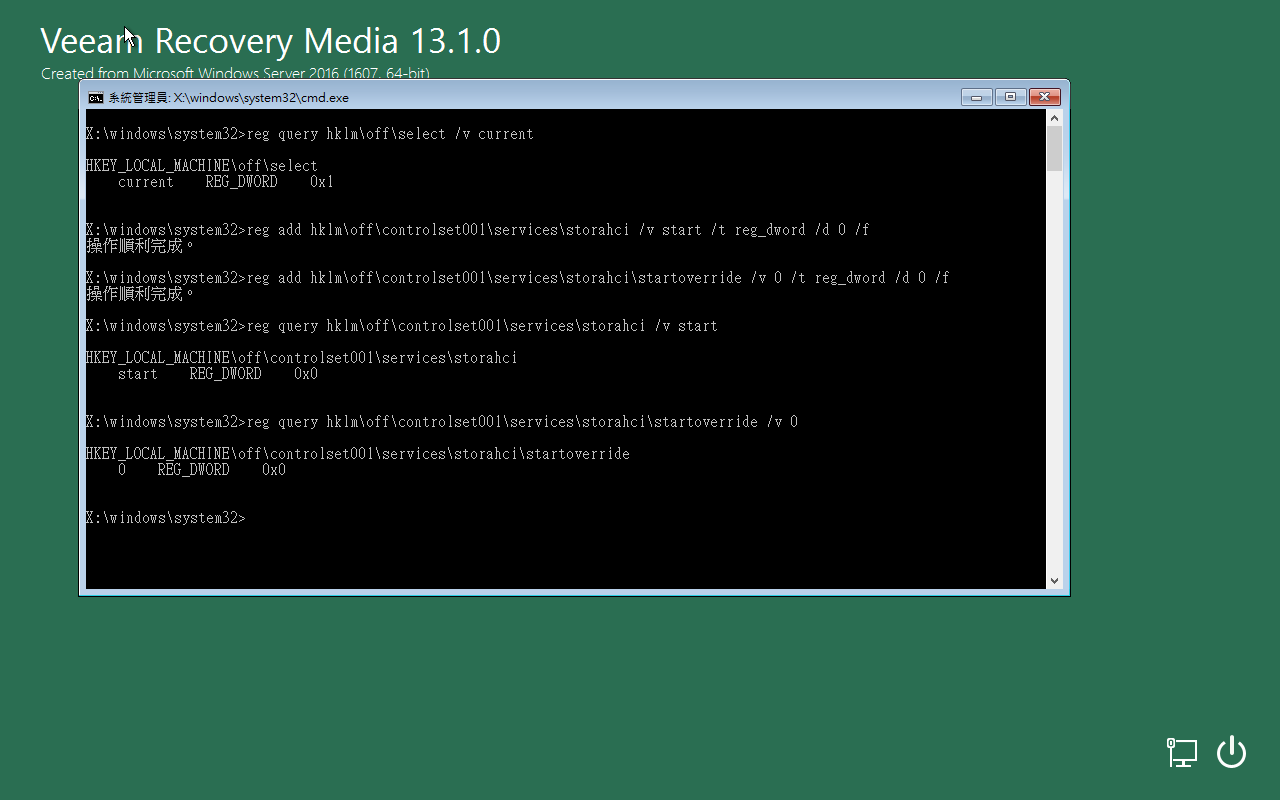Image resolution: width=1280 pixels, height=800 pixels.
Task: Click the "HKEY_LOCAL_MACHINE\off\controlset001\services\storahci" output line
Action: (302, 358)
